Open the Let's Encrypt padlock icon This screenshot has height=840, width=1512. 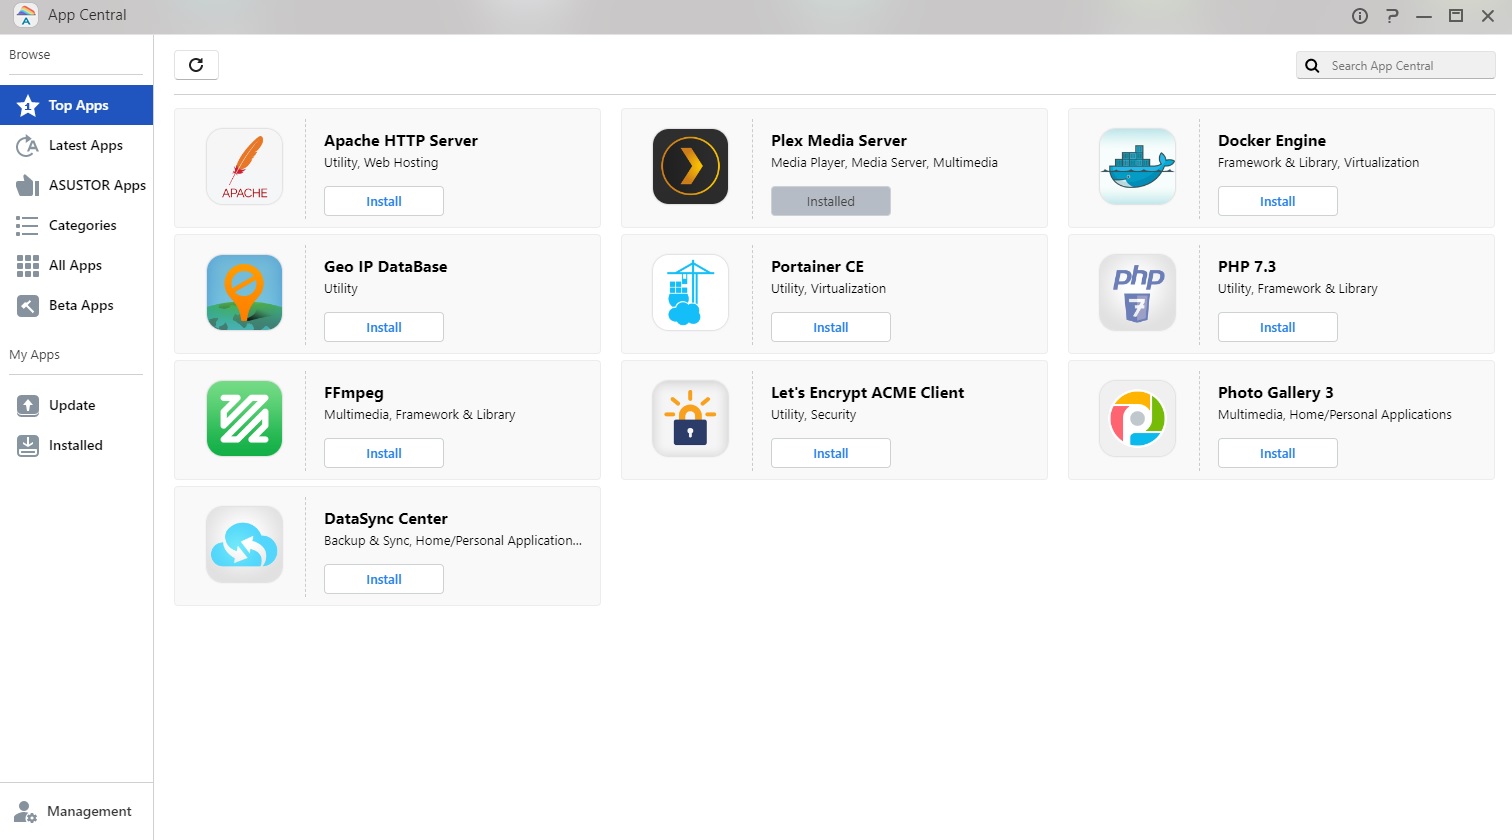pos(691,418)
